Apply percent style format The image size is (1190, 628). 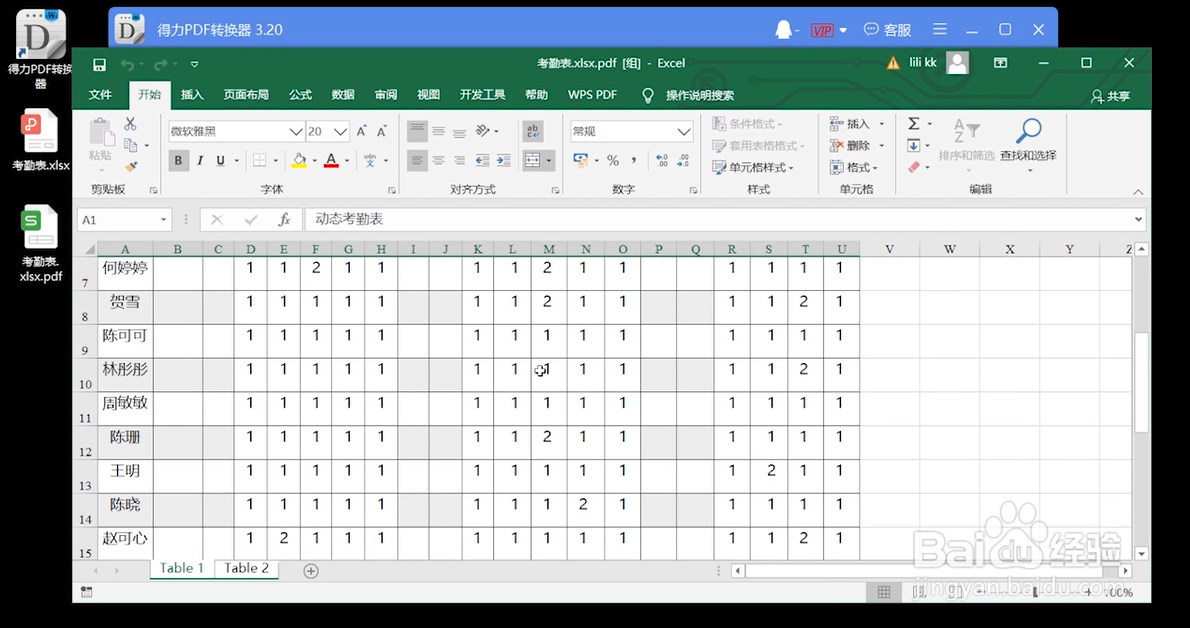pyautogui.click(x=612, y=160)
